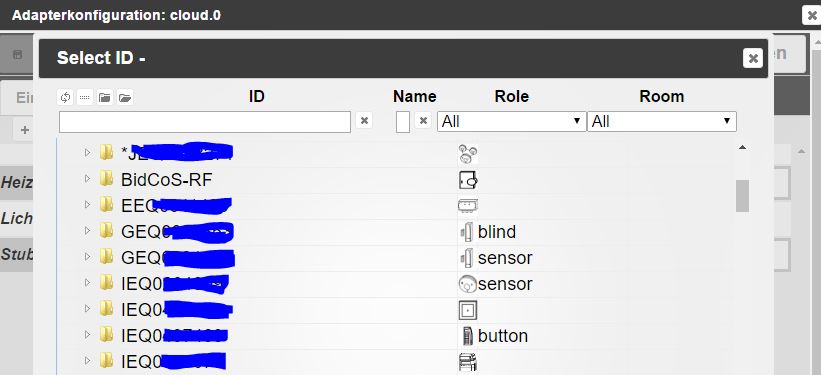The image size is (821, 375).
Task: Click the list scrollbar thumb
Action: click(742, 196)
